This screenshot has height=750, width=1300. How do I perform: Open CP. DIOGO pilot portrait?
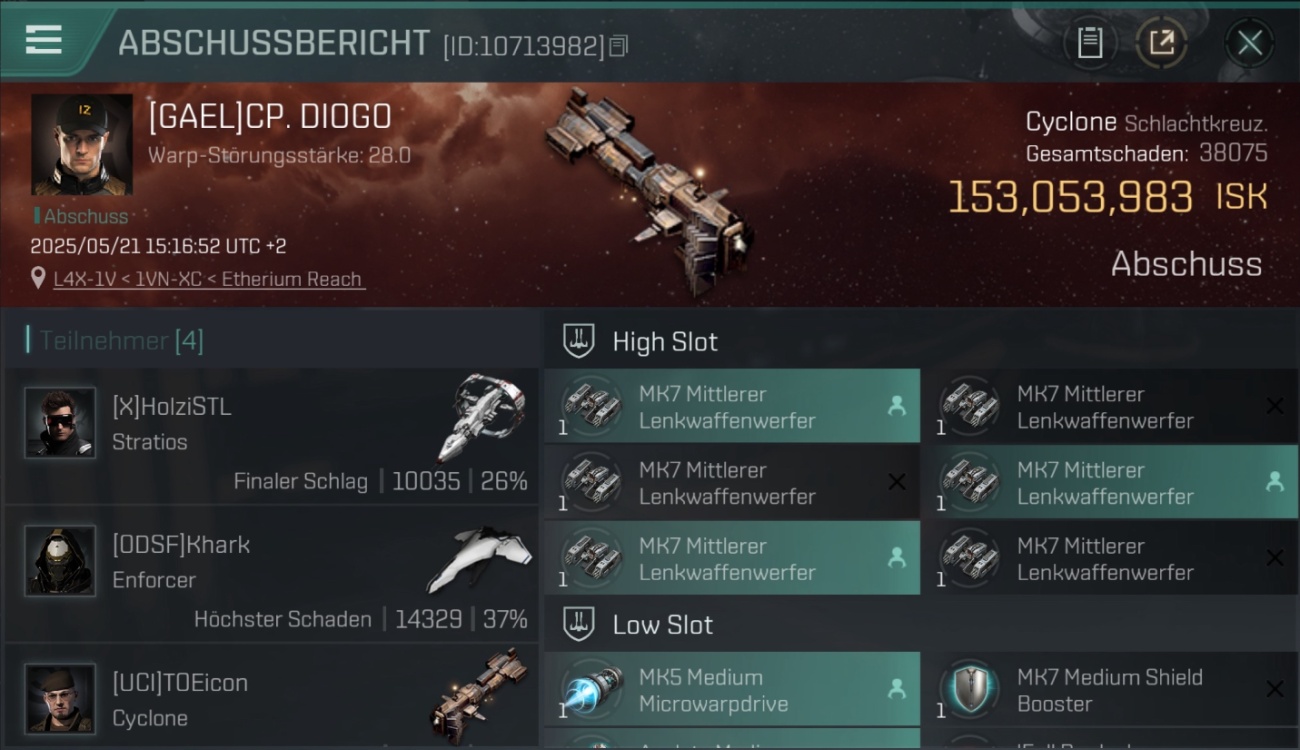pos(81,145)
